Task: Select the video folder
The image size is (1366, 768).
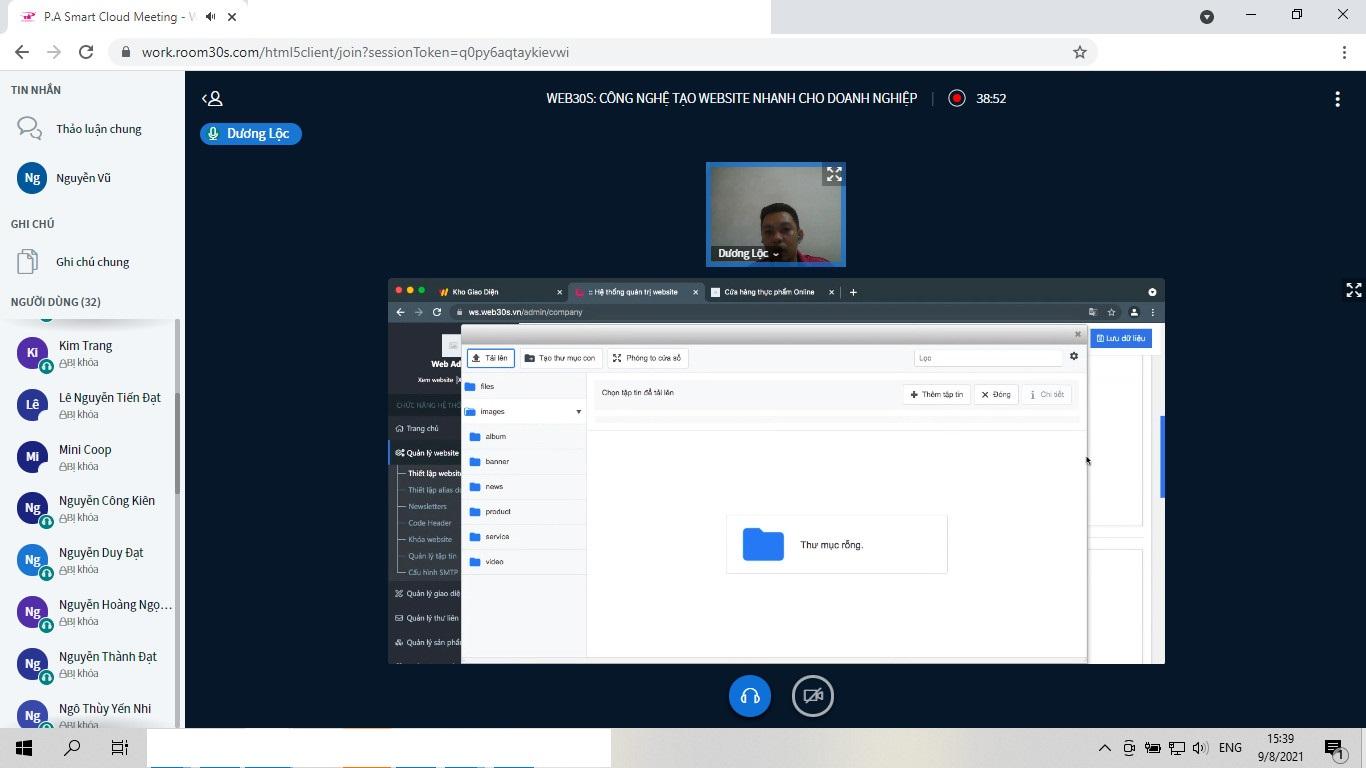Action: pos(524,562)
